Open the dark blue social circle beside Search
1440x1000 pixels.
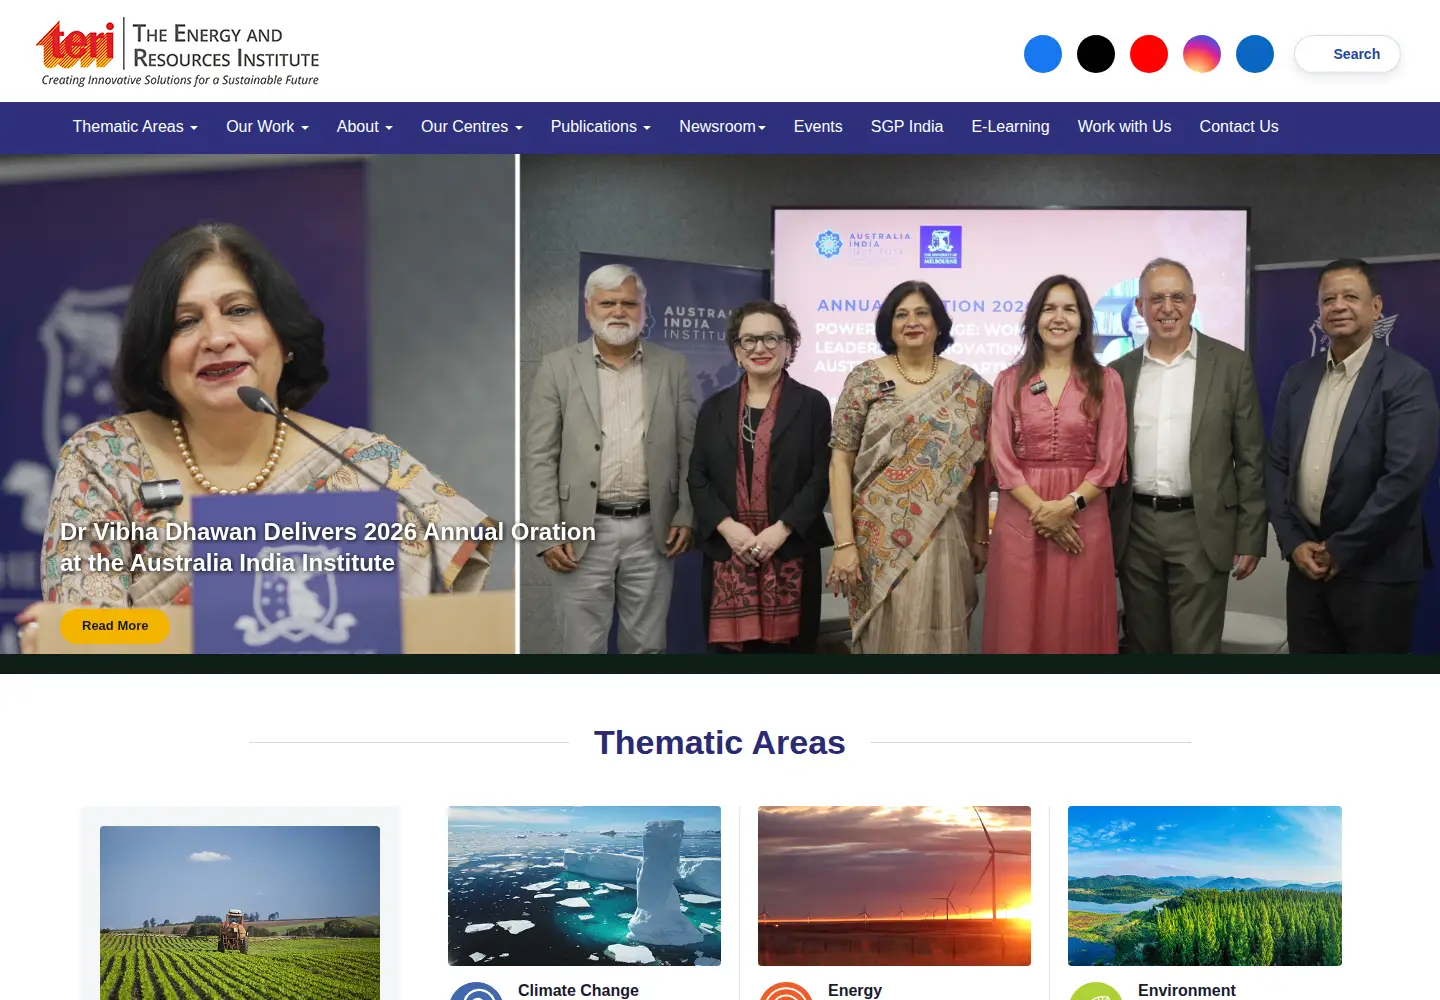click(1255, 54)
